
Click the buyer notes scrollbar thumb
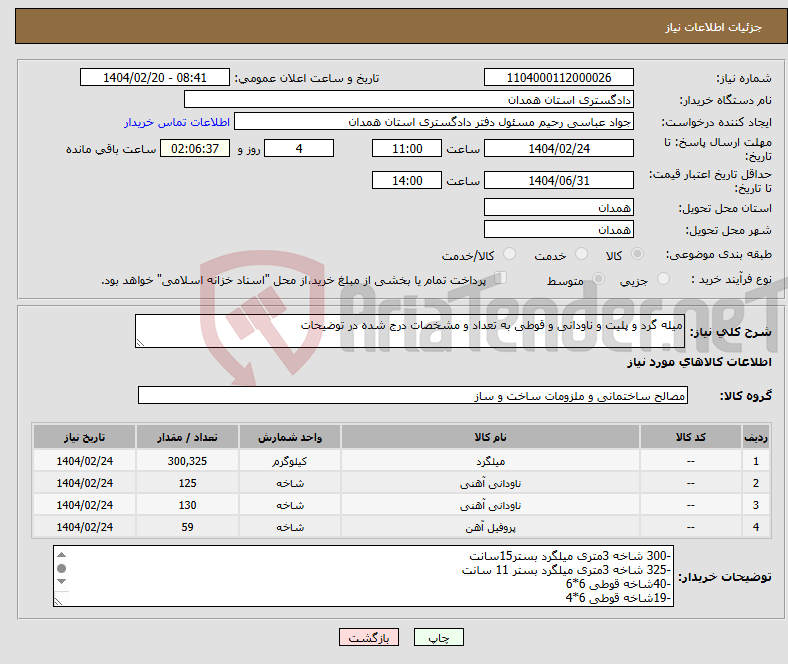(x=61, y=568)
